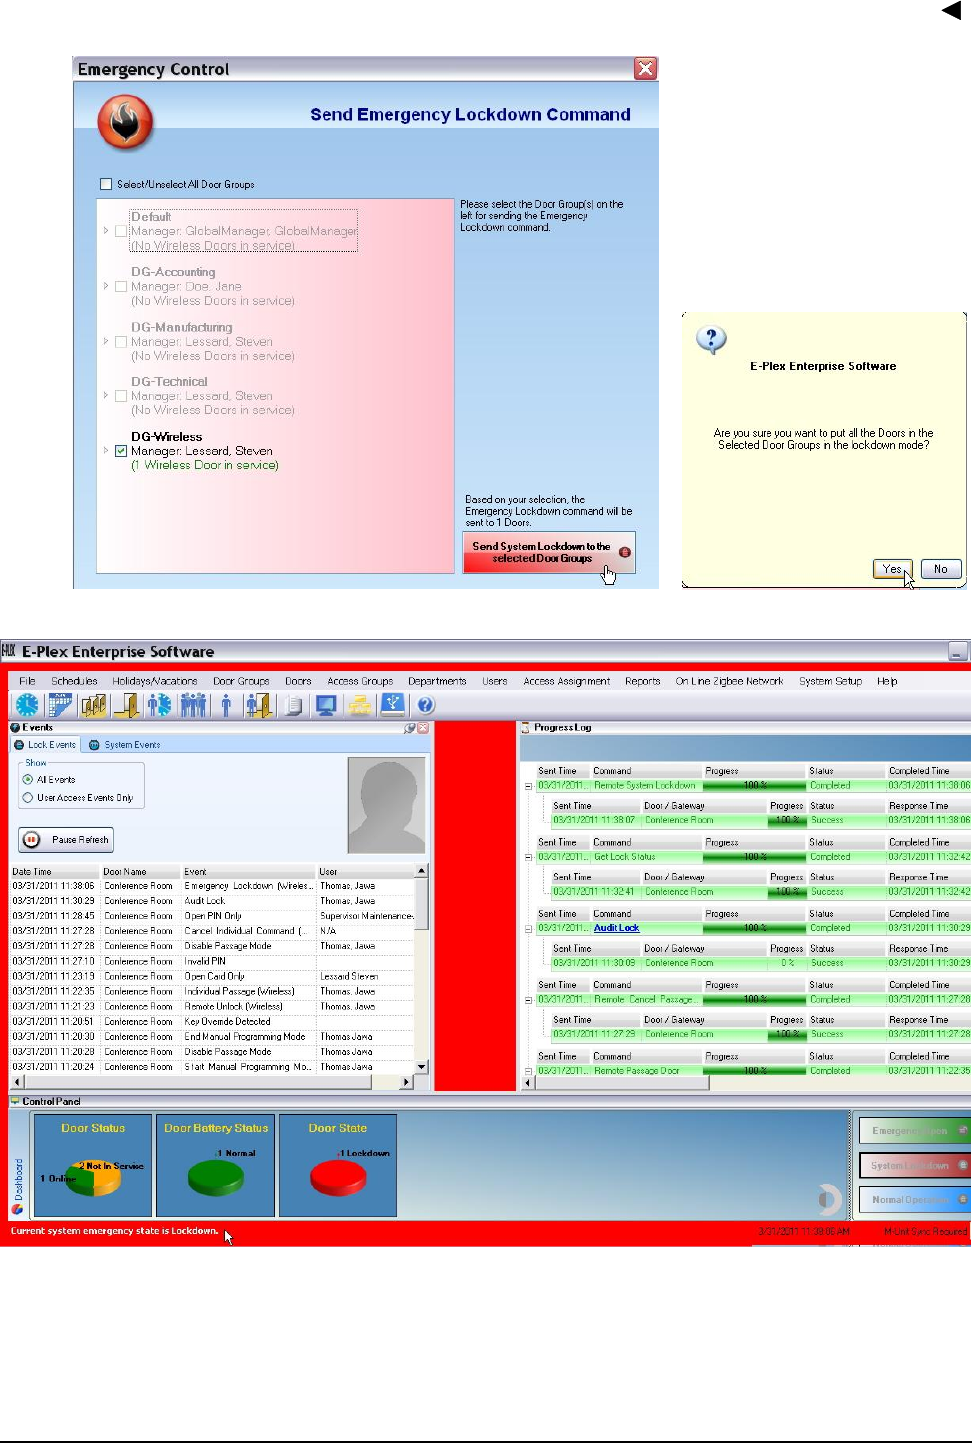Click the computer monitor toolbar icon
972x1443 pixels.
[x=326, y=705]
